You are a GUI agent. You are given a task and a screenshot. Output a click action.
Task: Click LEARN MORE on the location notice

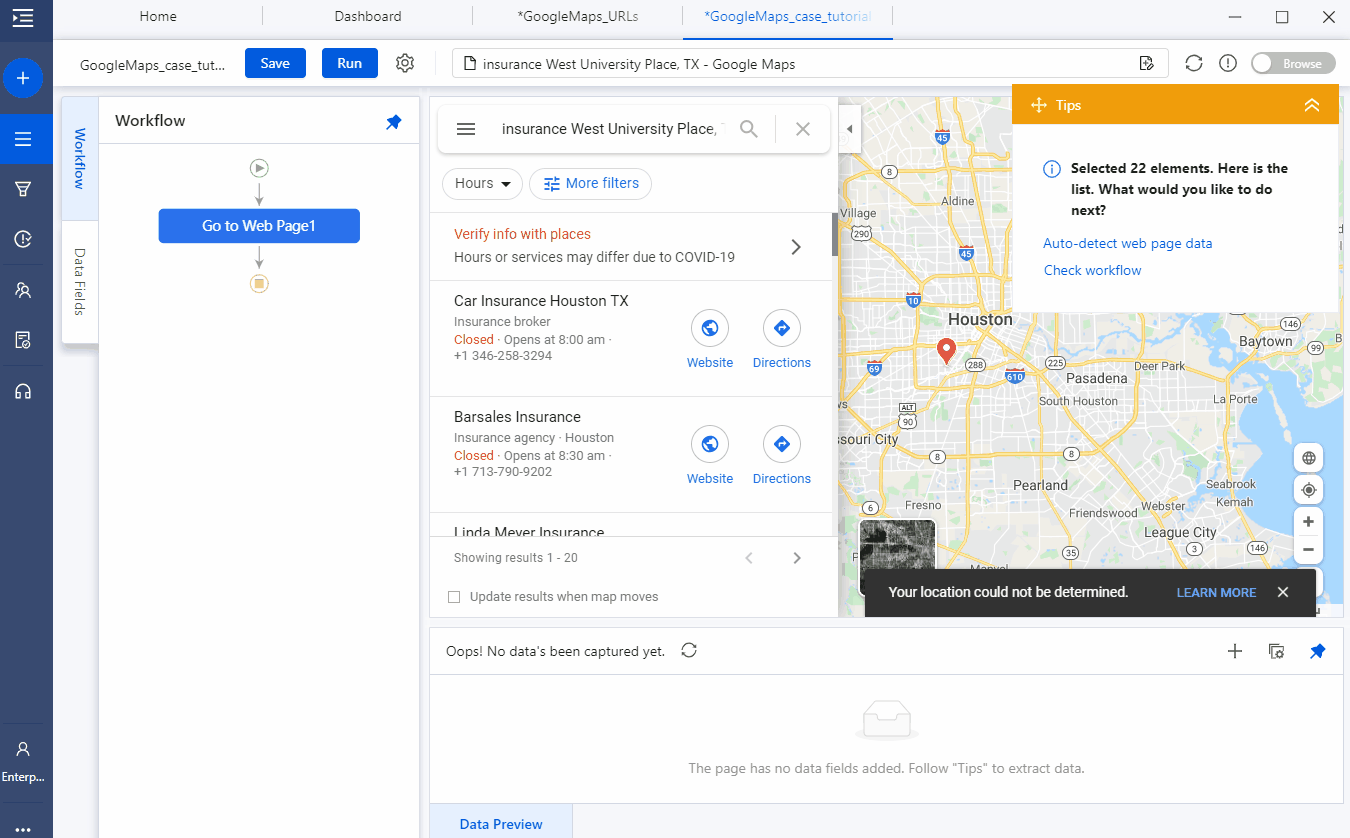tap(1216, 592)
